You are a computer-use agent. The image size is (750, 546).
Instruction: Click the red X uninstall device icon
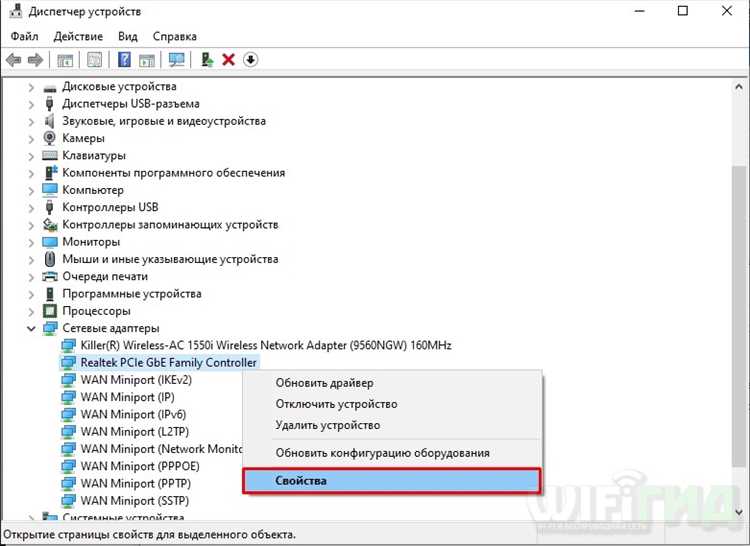[229, 60]
